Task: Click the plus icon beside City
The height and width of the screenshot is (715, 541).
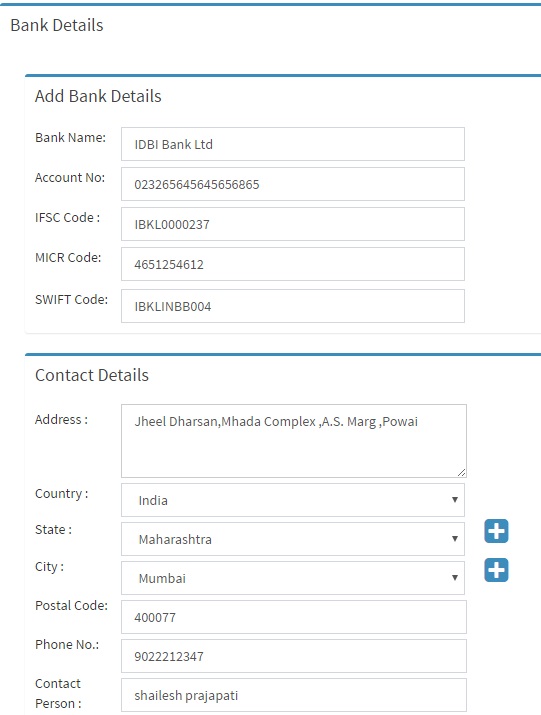Action: (x=496, y=570)
